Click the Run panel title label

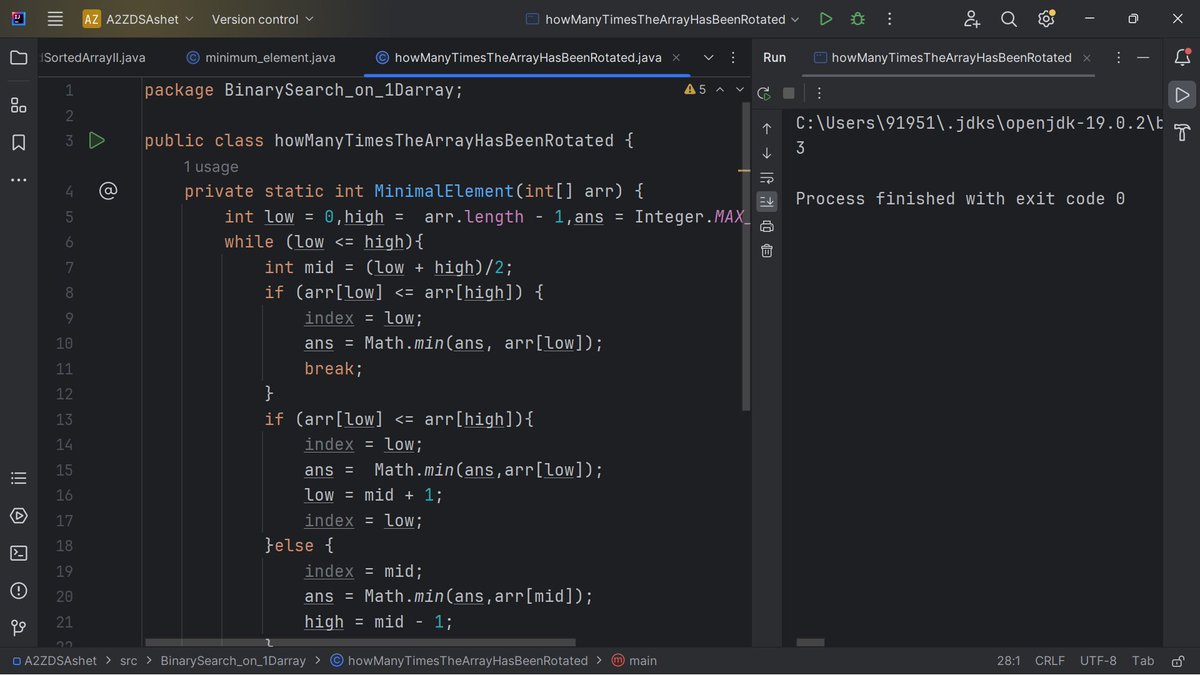[x=774, y=57]
